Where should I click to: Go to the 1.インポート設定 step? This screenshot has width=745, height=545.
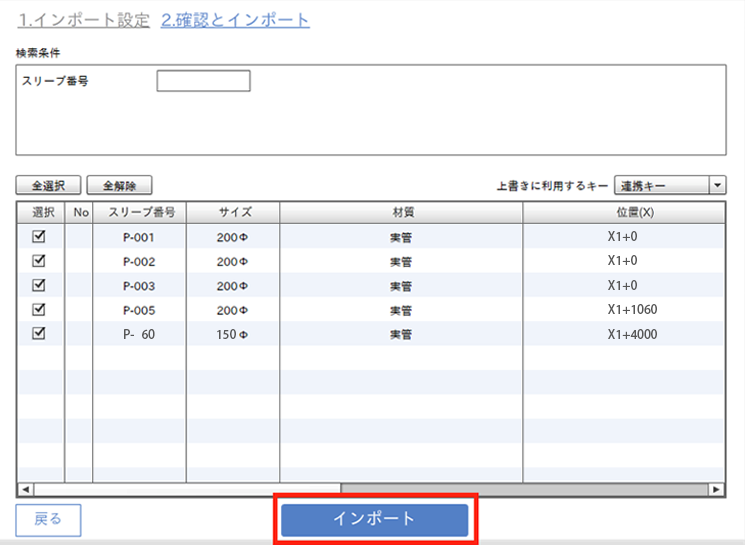coord(84,20)
